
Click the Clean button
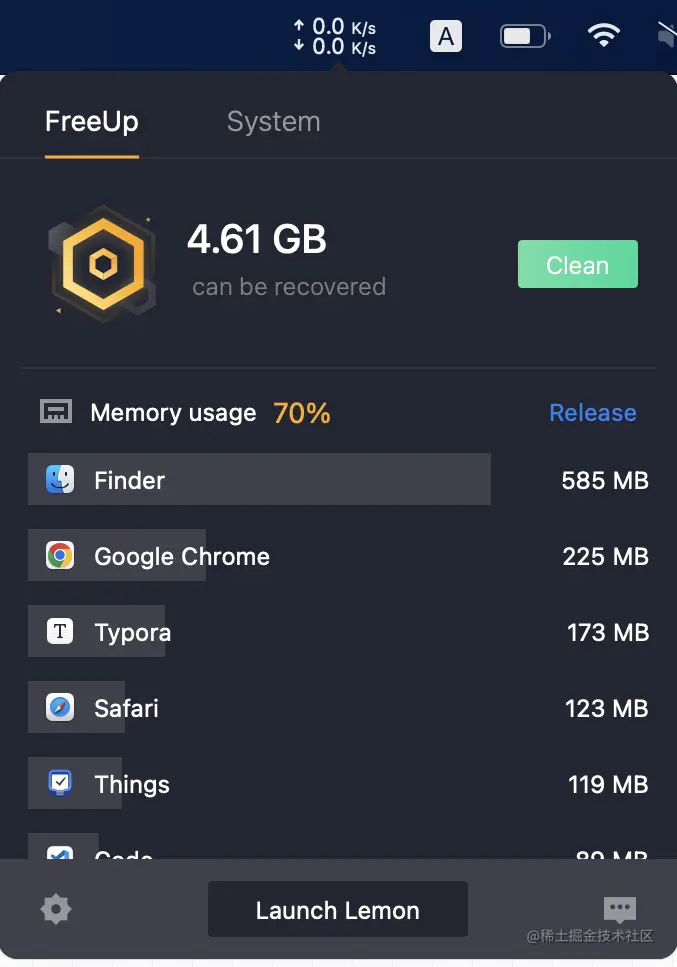pos(577,264)
